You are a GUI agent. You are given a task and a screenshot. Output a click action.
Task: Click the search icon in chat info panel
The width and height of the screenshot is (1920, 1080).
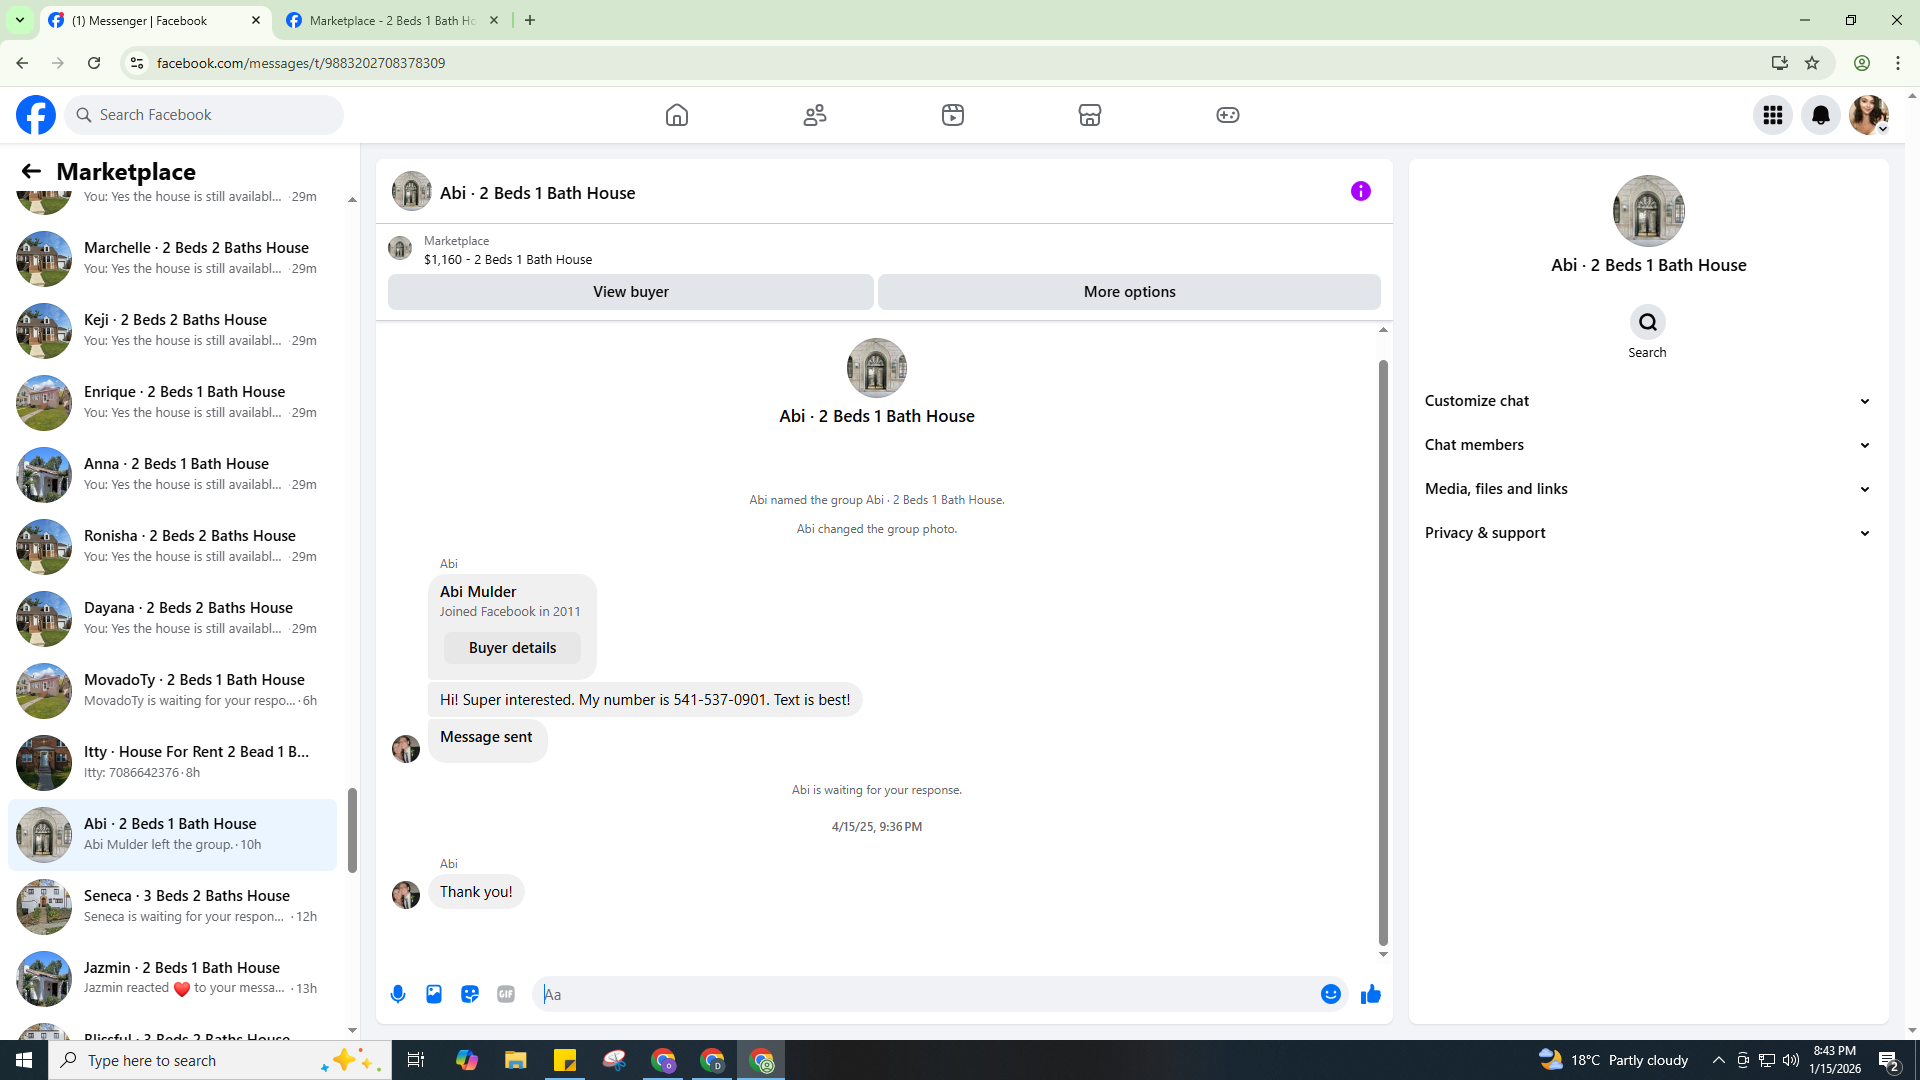click(x=1647, y=322)
